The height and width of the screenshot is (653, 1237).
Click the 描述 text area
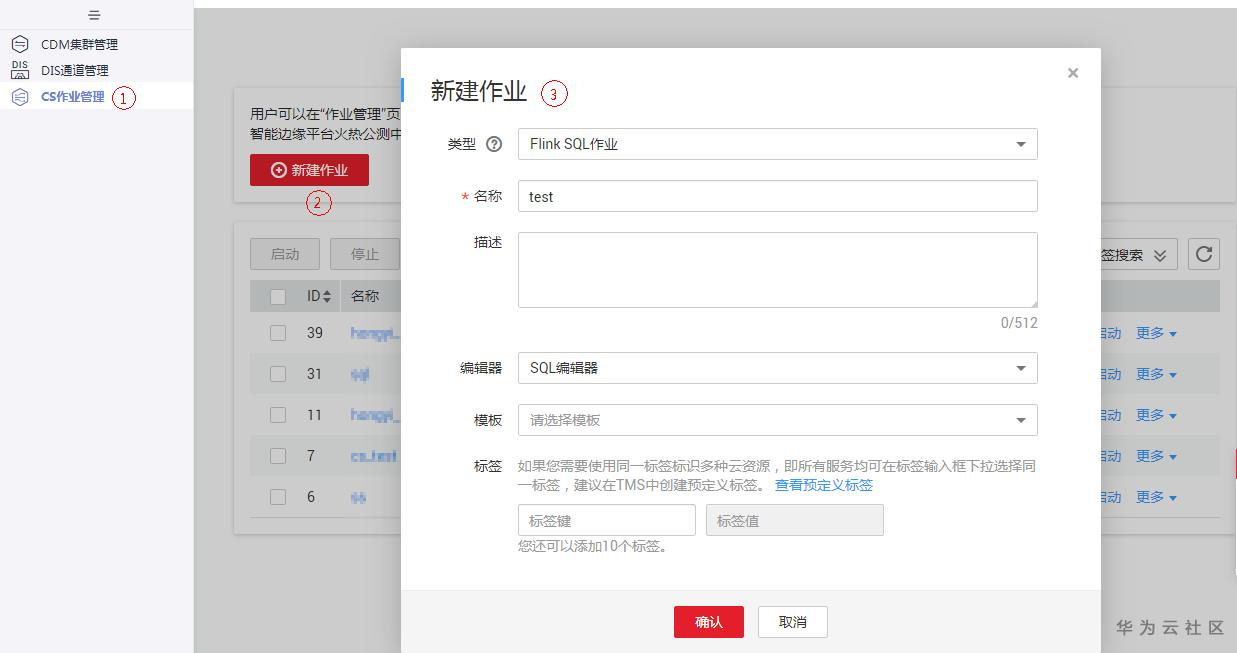point(777,270)
